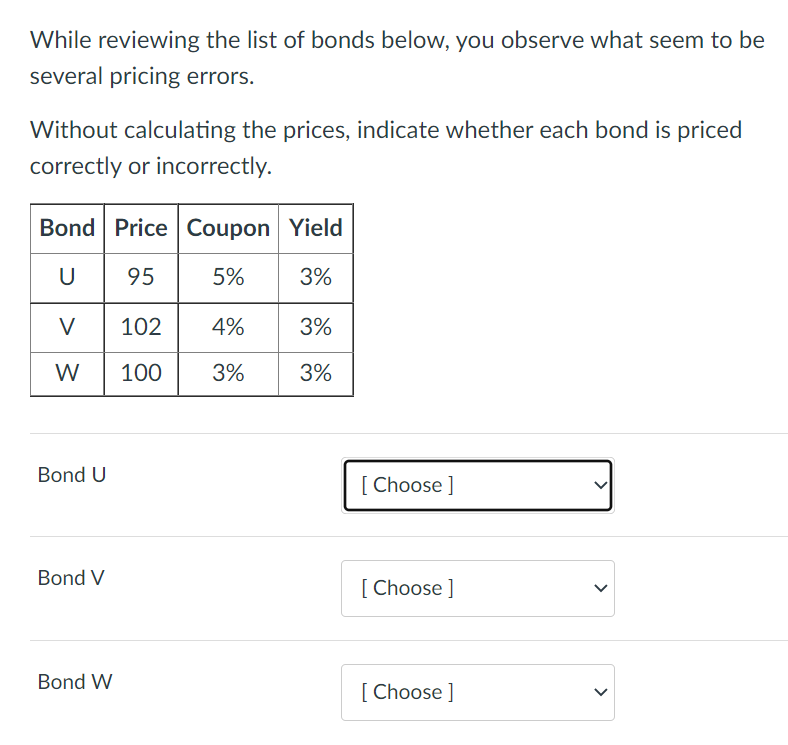Screen dimensions: 788x745
Task: Click the price cell showing 95
Action: pyautogui.click(x=141, y=277)
